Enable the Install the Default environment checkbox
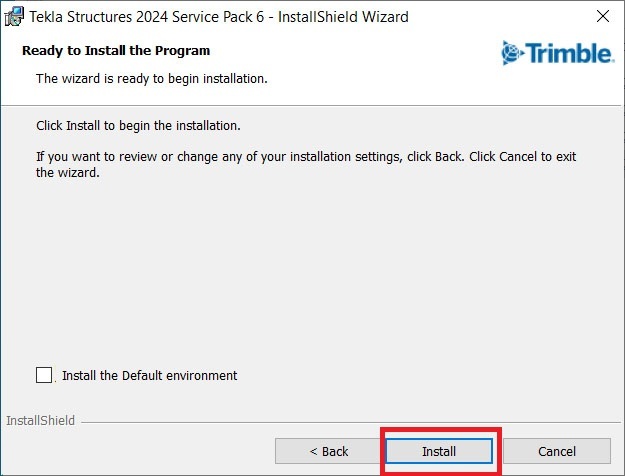The height and width of the screenshot is (476, 625). pyautogui.click(x=44, y=375)
